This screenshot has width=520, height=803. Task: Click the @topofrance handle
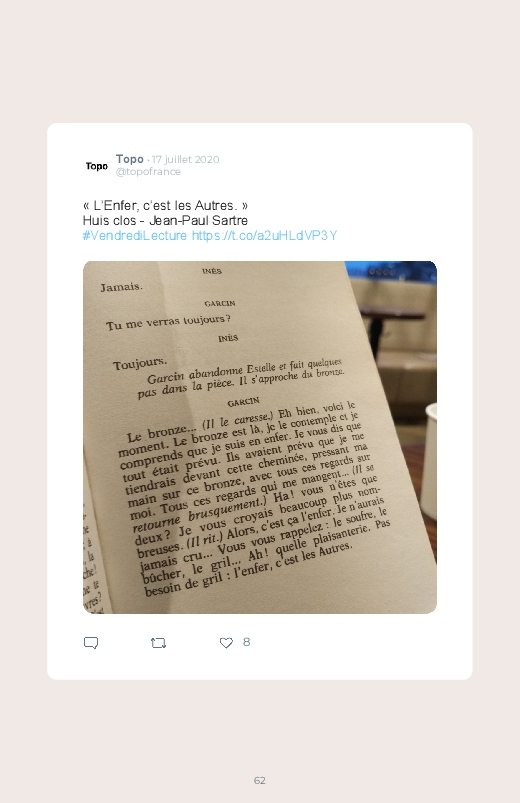click(148, 172)
